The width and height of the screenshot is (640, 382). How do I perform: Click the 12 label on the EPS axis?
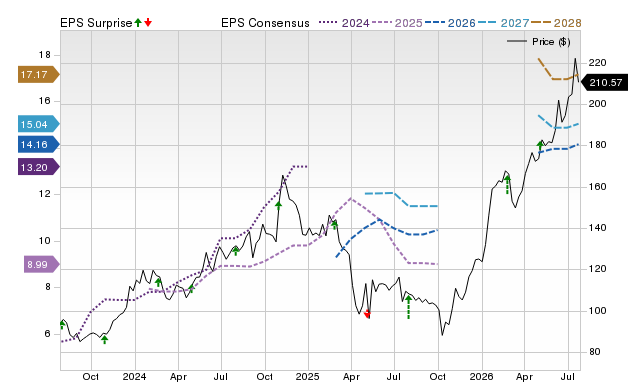point(44,194)
